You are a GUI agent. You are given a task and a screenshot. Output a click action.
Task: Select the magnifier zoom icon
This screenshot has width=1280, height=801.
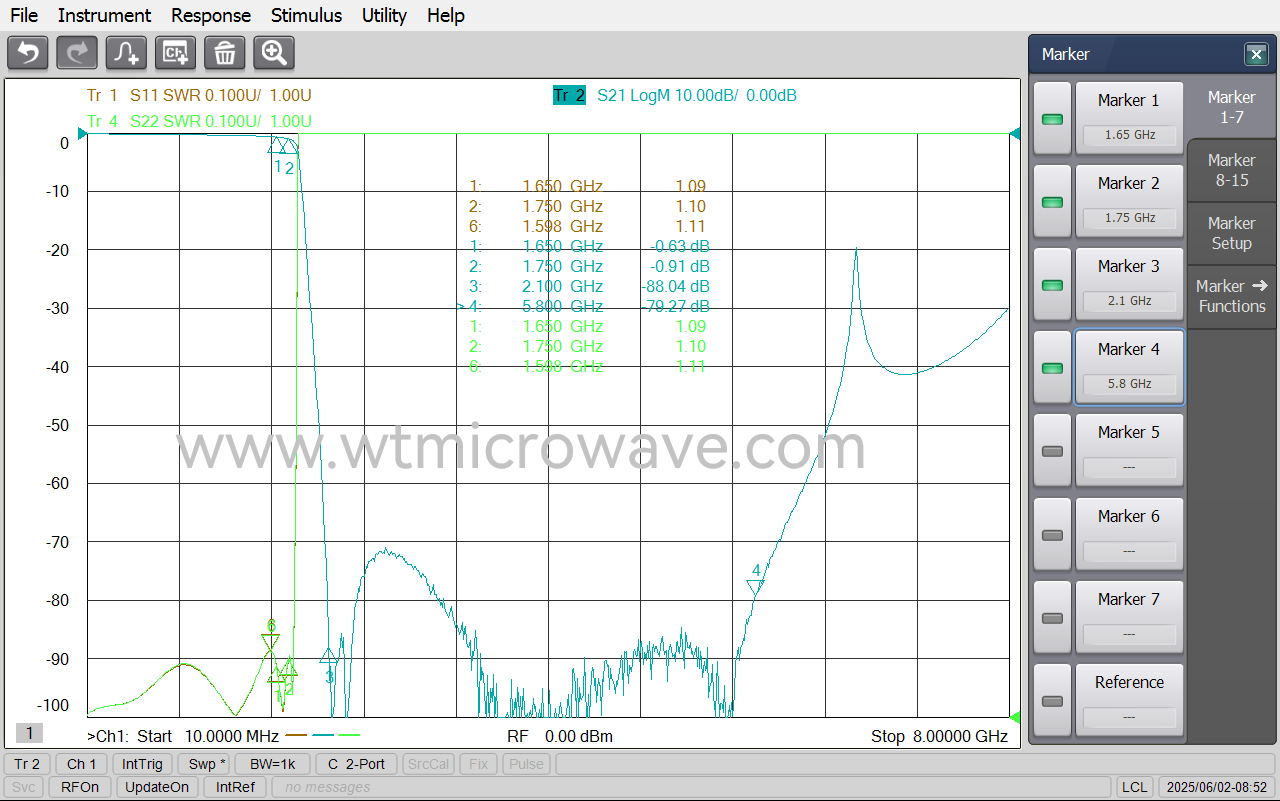pos(274,53)
